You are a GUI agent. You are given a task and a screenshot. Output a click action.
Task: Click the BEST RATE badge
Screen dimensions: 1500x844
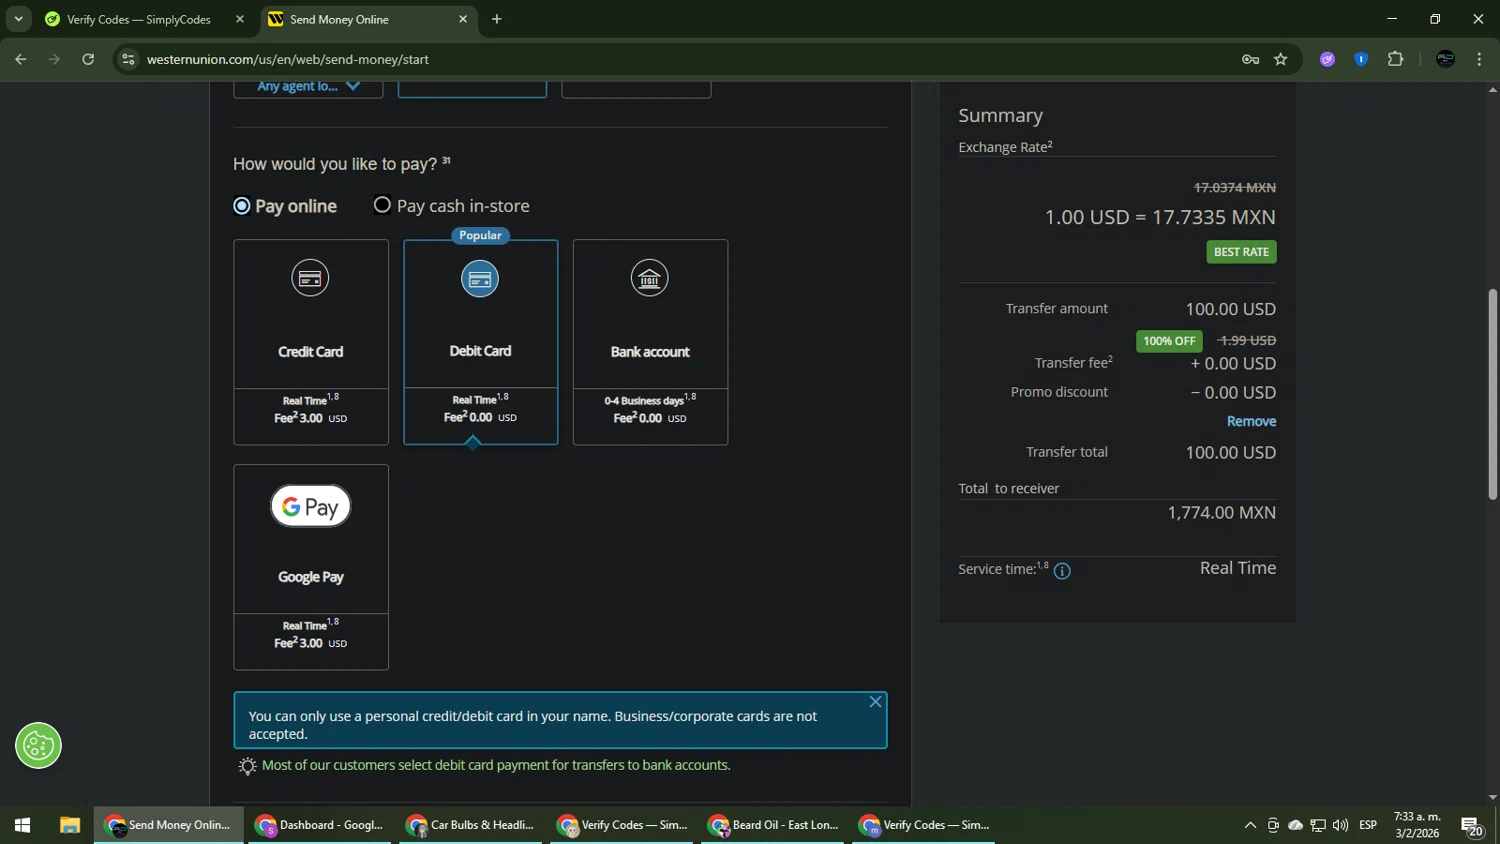pos(1241,252)
